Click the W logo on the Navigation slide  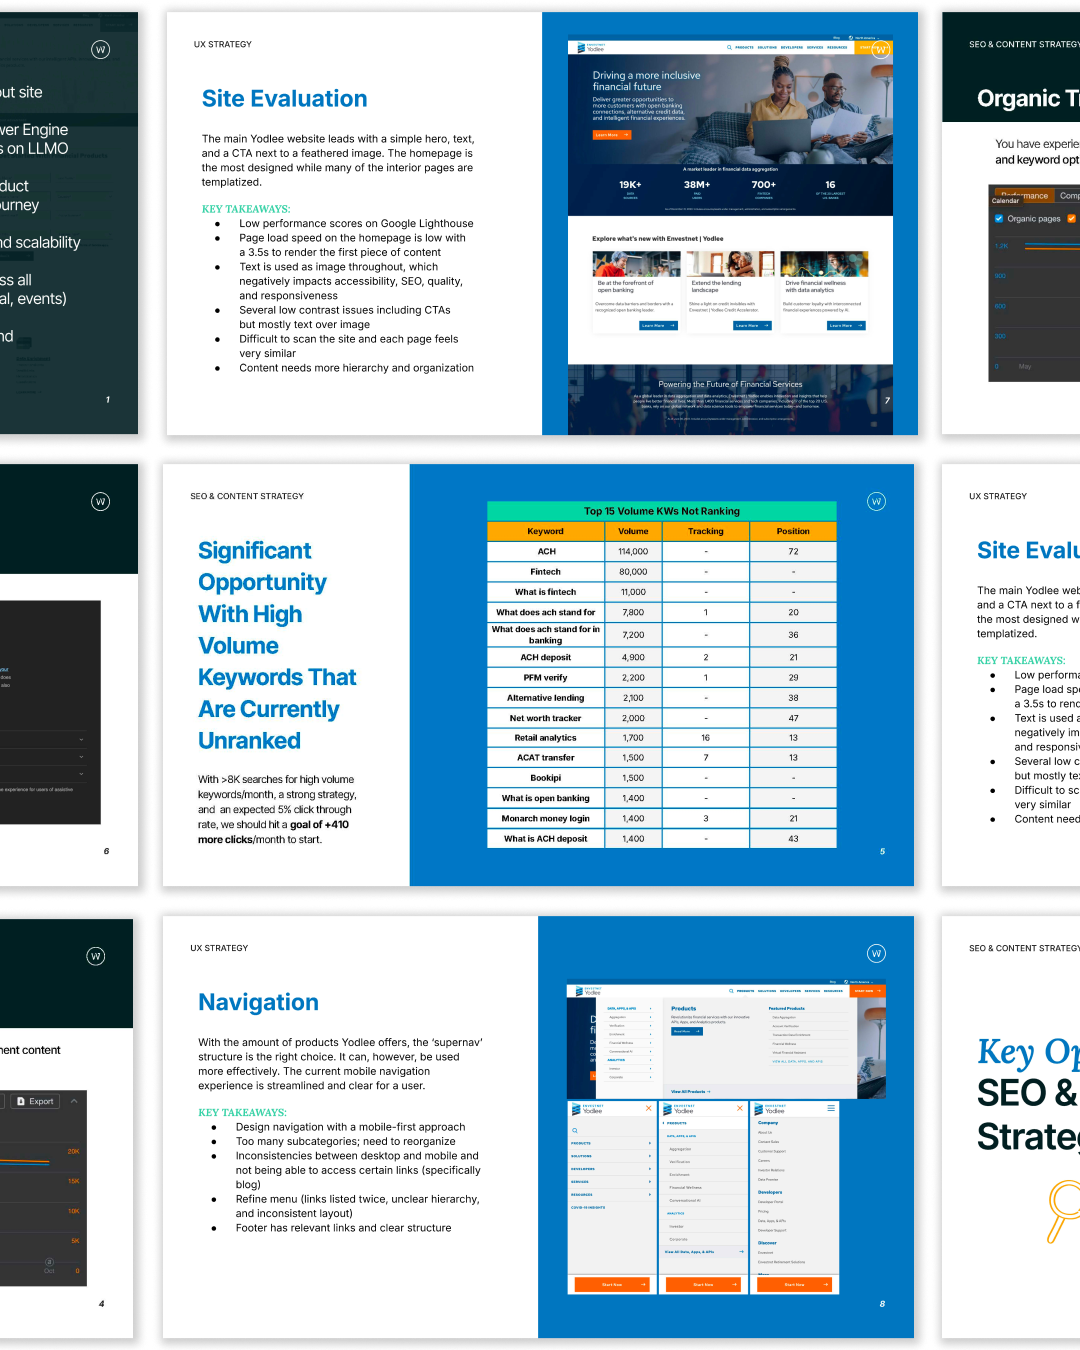(877, 953)
